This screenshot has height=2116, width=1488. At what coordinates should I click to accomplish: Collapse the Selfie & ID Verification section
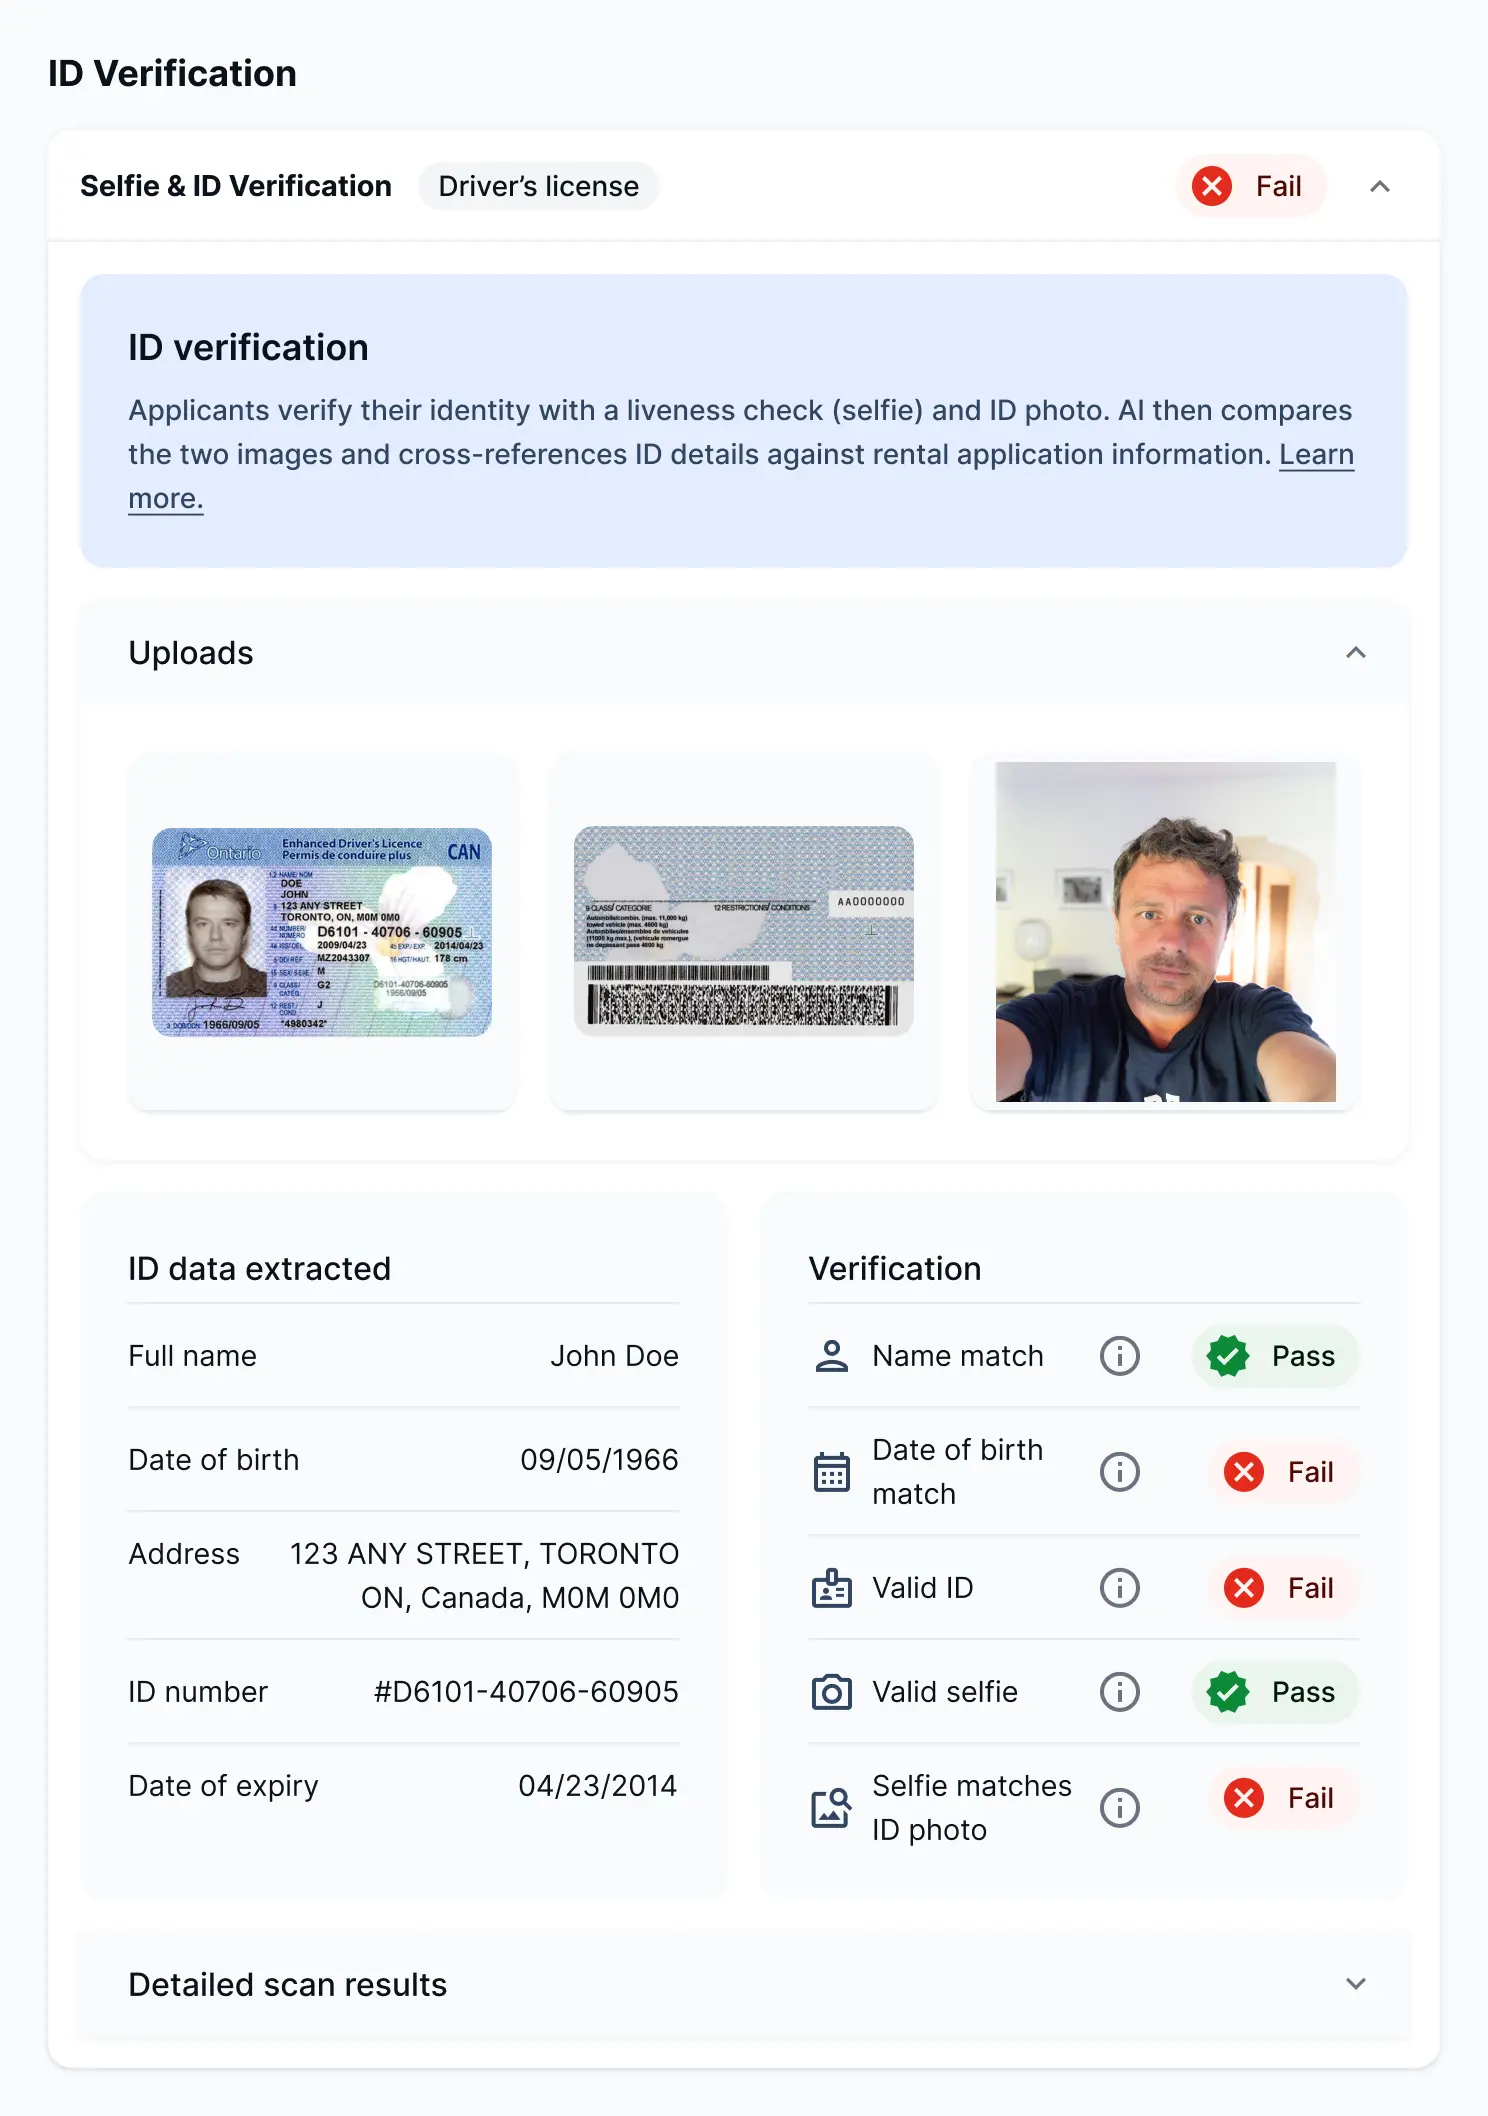[x=1379, y=187]
